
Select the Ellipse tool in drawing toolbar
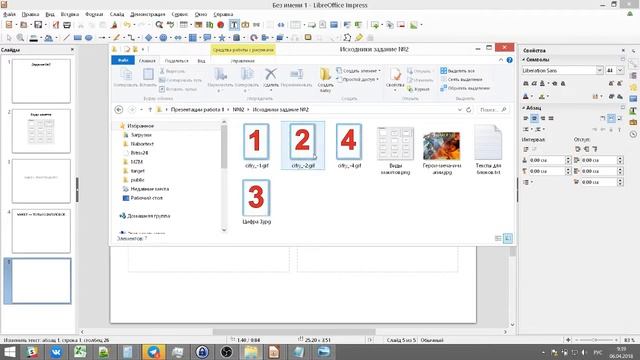click(89, 38)
